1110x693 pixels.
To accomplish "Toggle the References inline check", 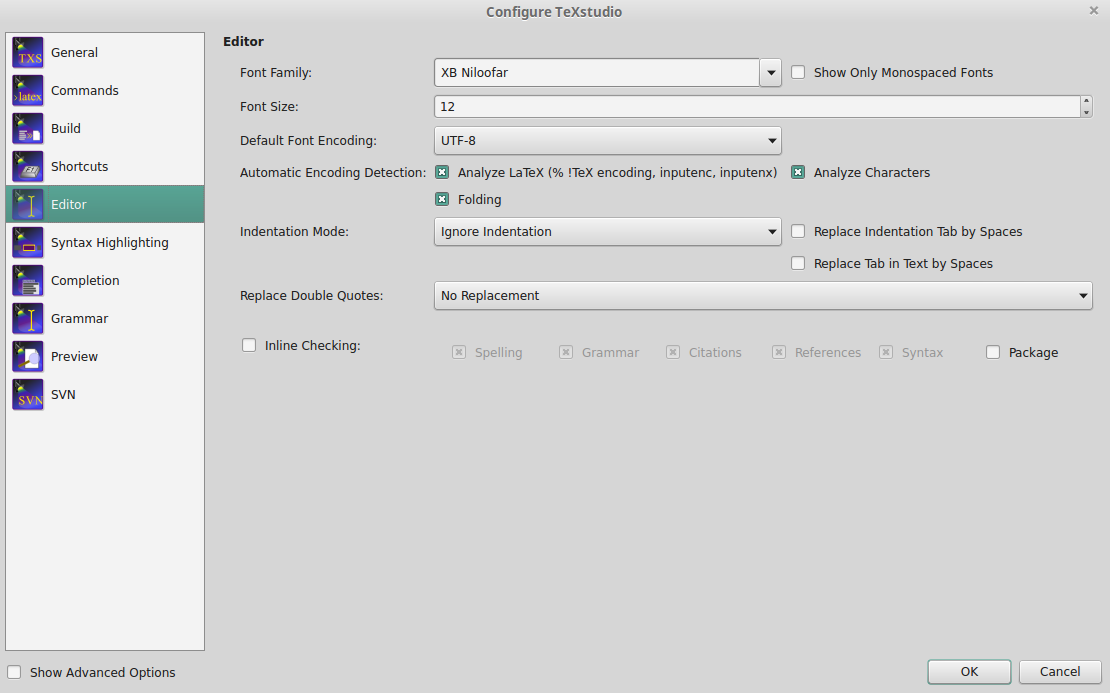I will [x=779, y=353].
